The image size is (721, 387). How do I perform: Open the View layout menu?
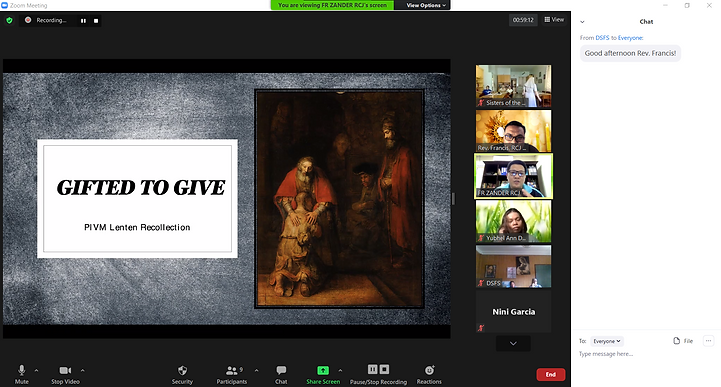pos(554,20)
